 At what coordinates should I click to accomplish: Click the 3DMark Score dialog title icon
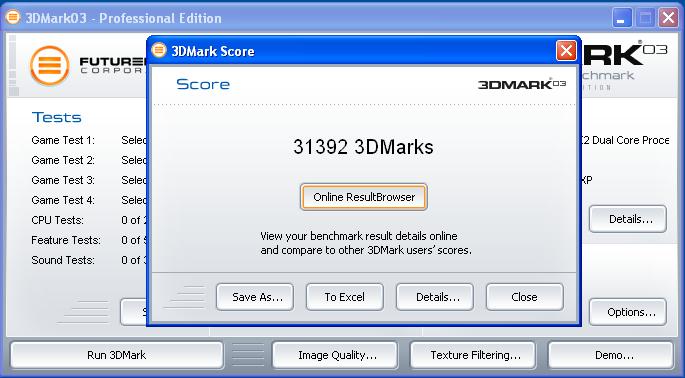(x=159, y=50)
